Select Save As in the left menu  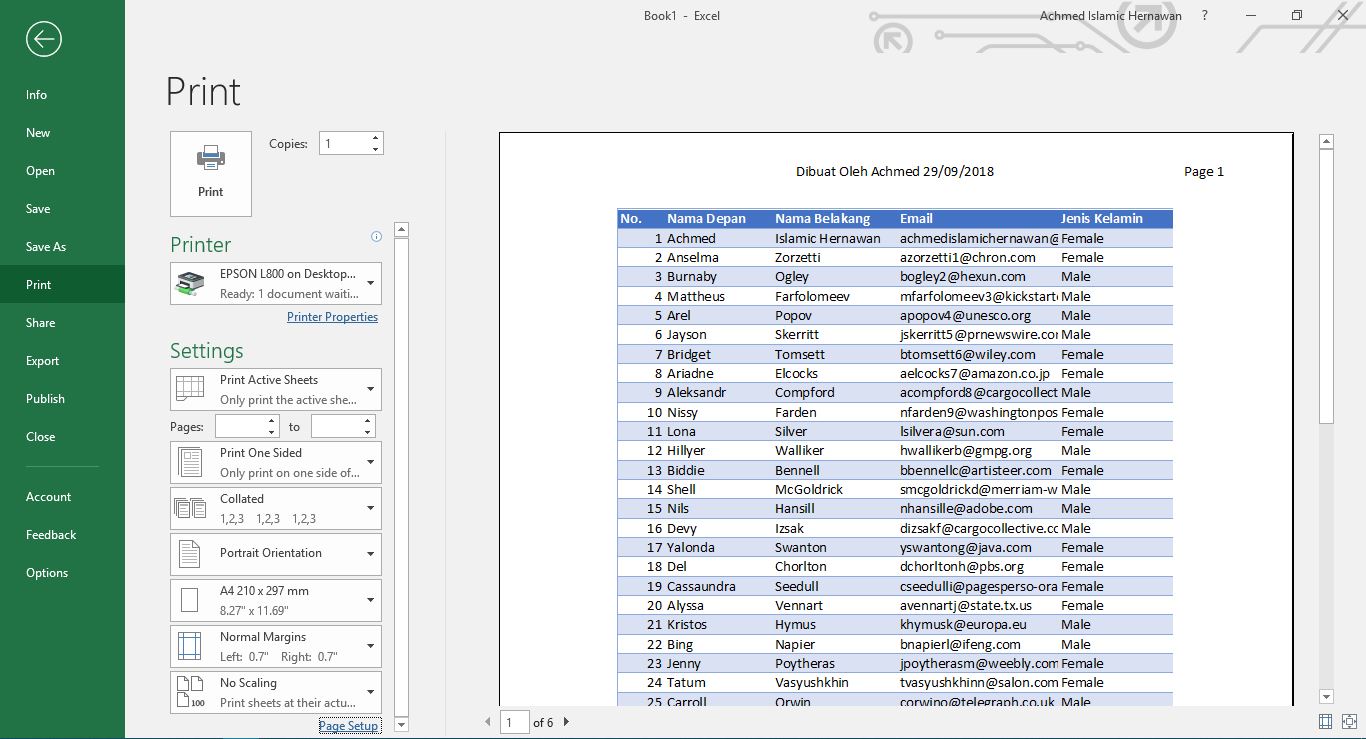click(x=46, y=247)
